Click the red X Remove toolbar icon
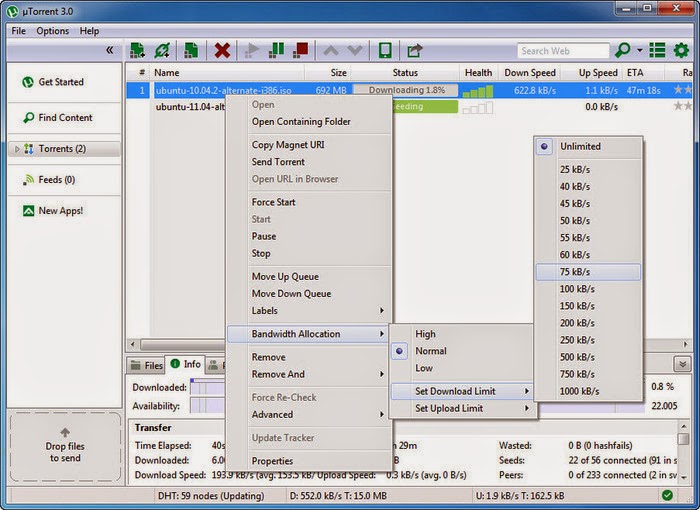Screen dimensions: 700x510 pyautogui.click(x=222, y=50)
